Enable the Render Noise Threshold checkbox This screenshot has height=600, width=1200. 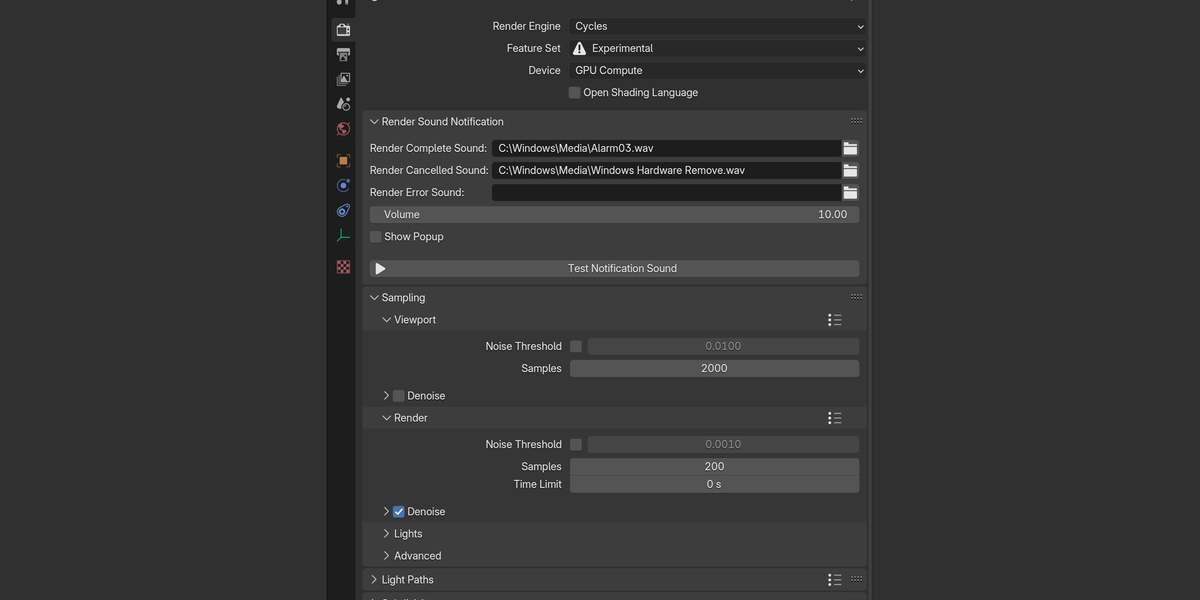point(576,444)
